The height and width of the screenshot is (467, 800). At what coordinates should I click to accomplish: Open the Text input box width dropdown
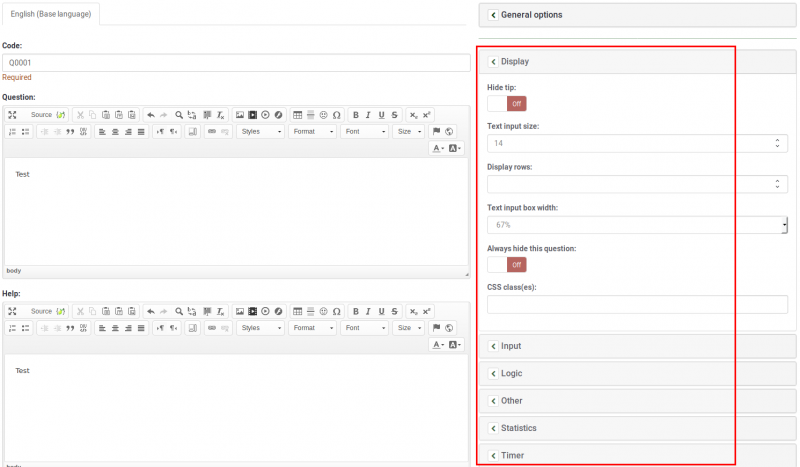[636, 226]
